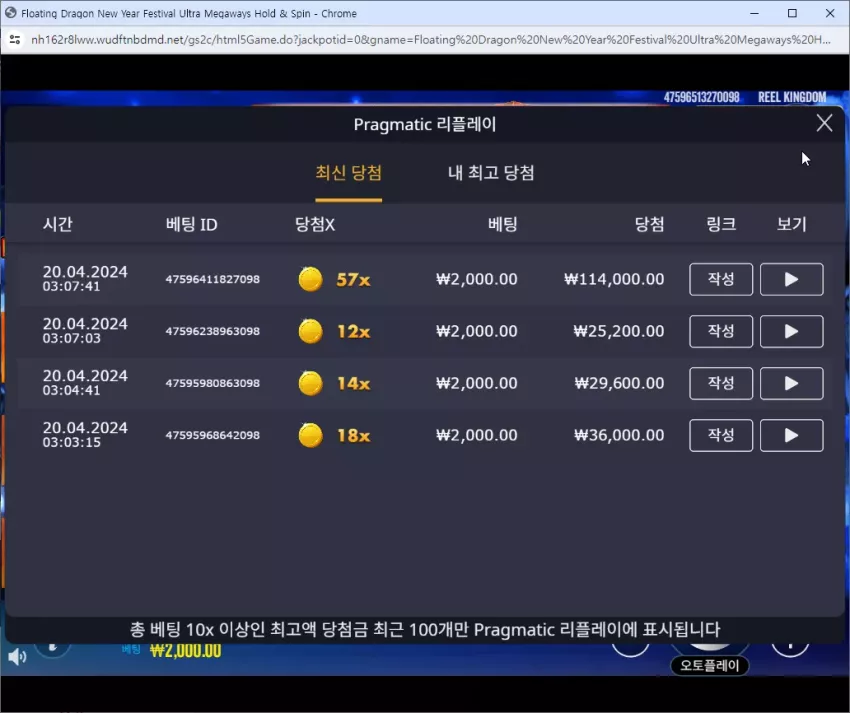Viewport: 850px width, 713px height.
Task: Click the session number 47596513270098
Action: (x=701, y=97)
